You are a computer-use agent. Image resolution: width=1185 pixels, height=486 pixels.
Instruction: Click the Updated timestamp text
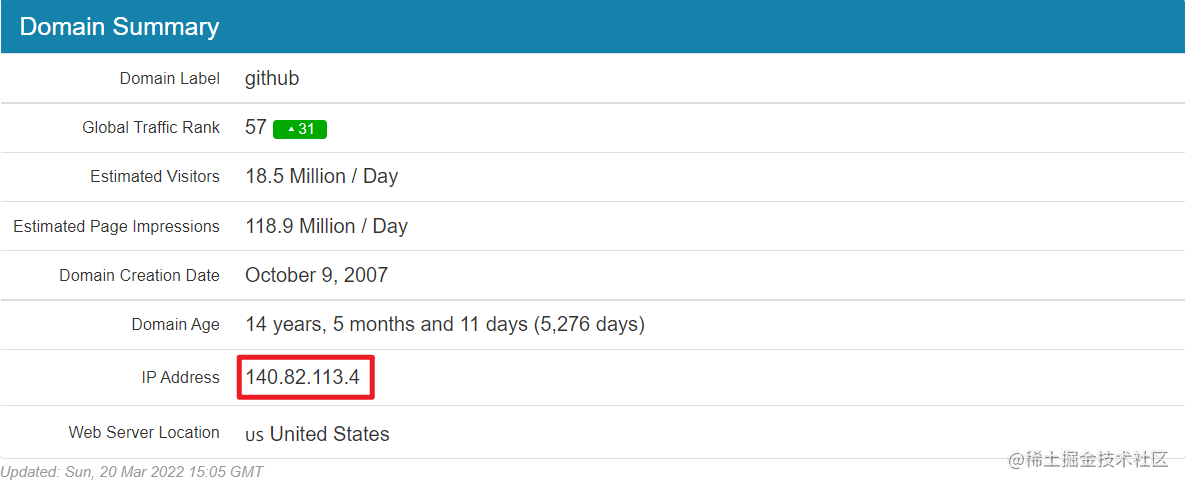[132, 471]
